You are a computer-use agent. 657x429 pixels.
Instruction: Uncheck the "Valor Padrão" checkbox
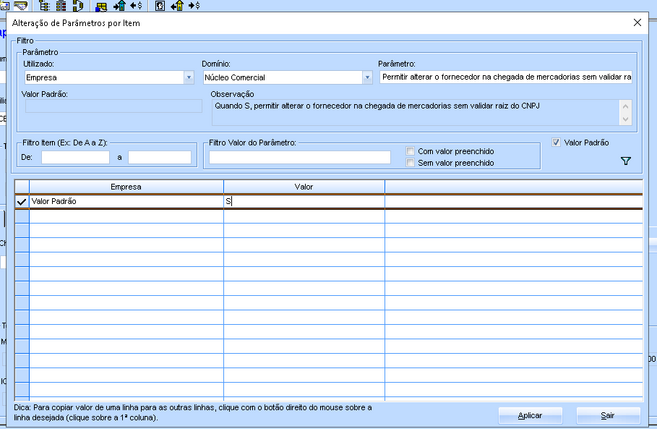(557, 142)
